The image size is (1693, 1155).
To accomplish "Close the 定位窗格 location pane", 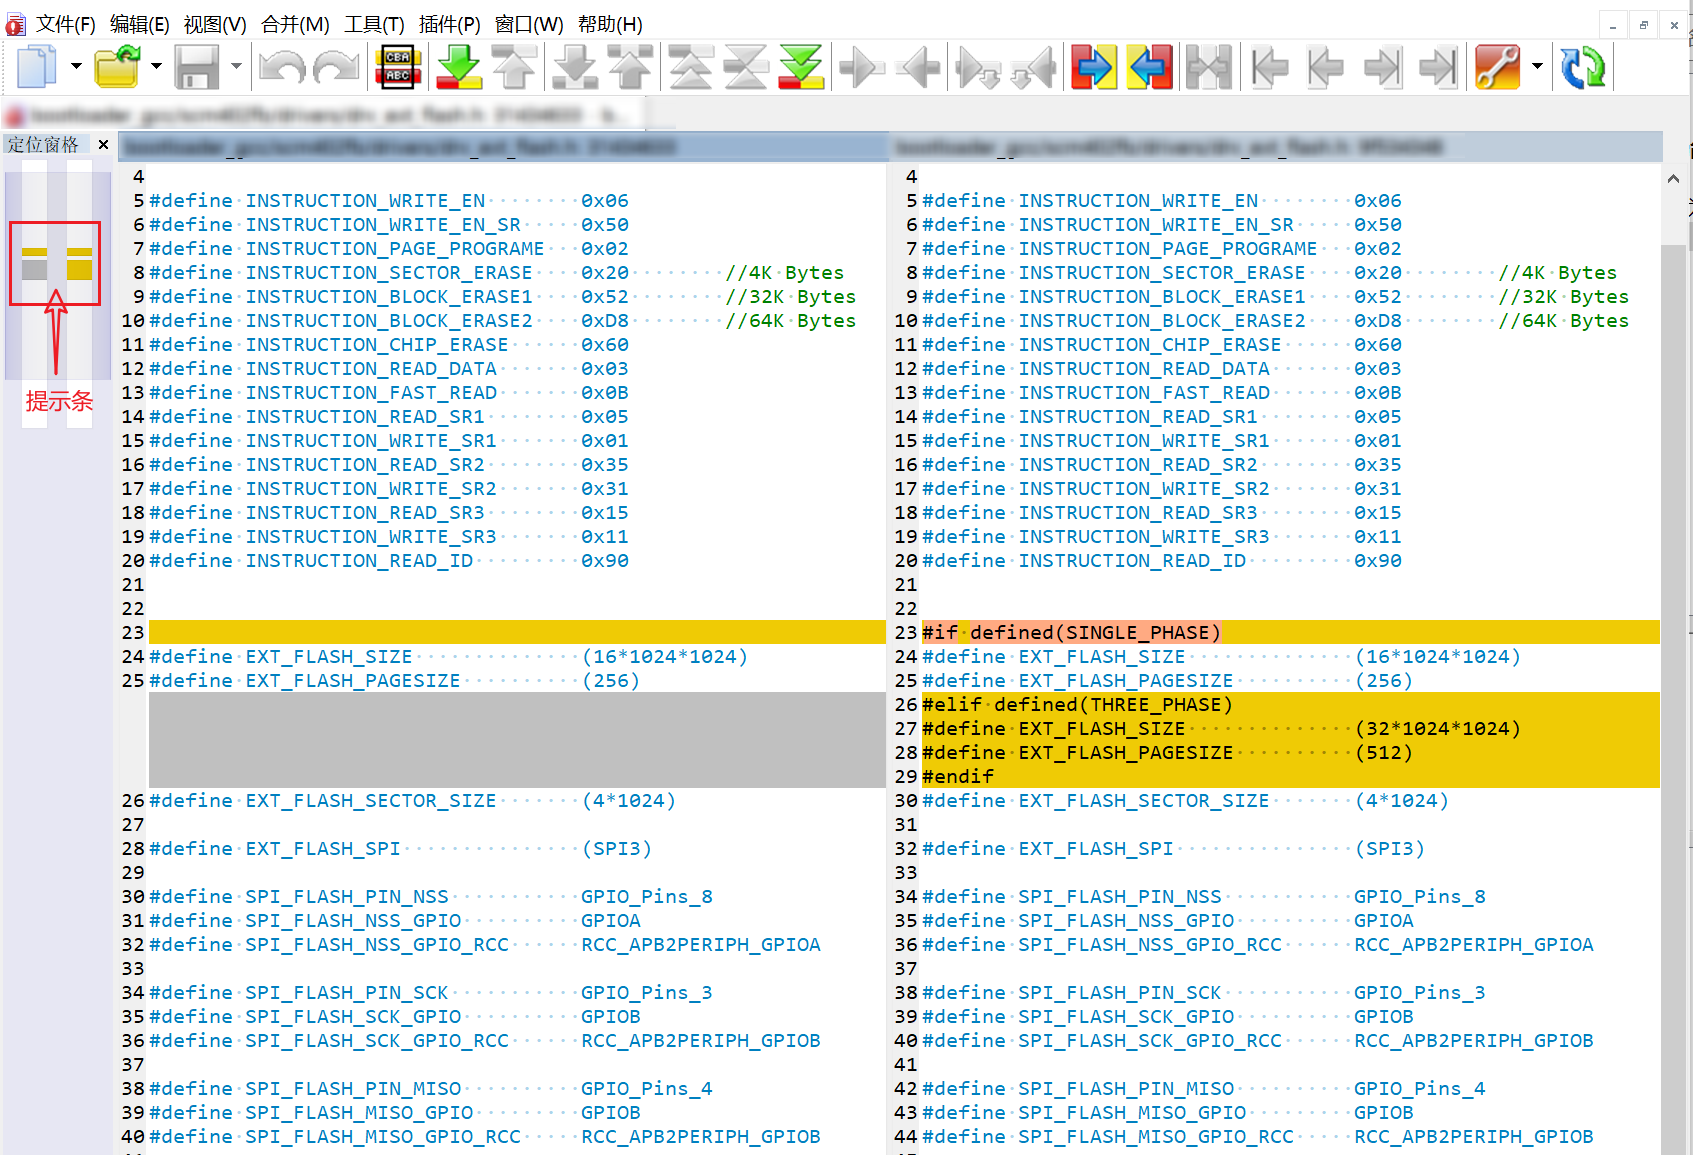I will tap(103, 145).
